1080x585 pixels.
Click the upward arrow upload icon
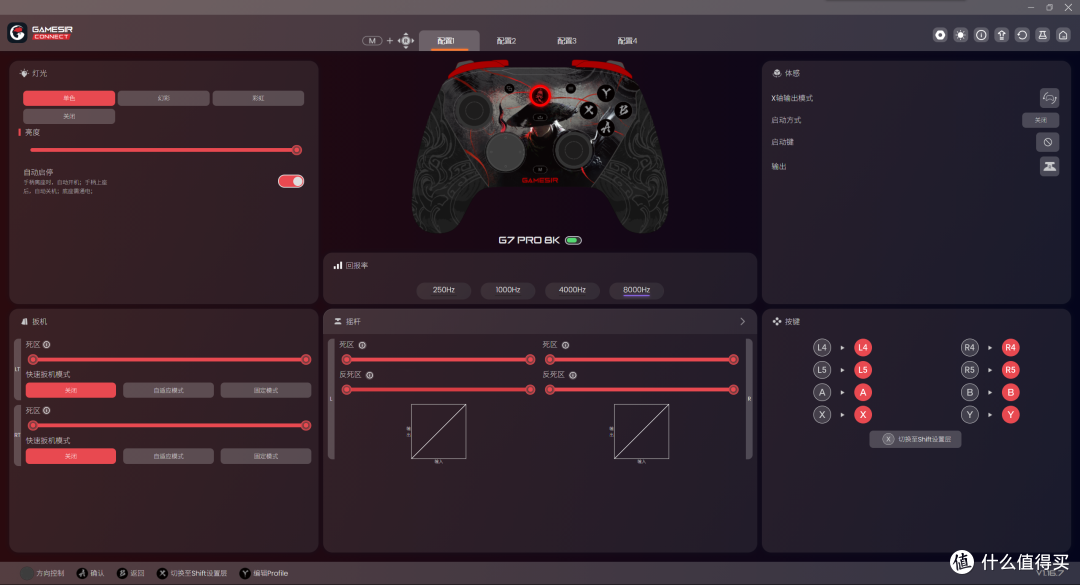coord(1001,35)
